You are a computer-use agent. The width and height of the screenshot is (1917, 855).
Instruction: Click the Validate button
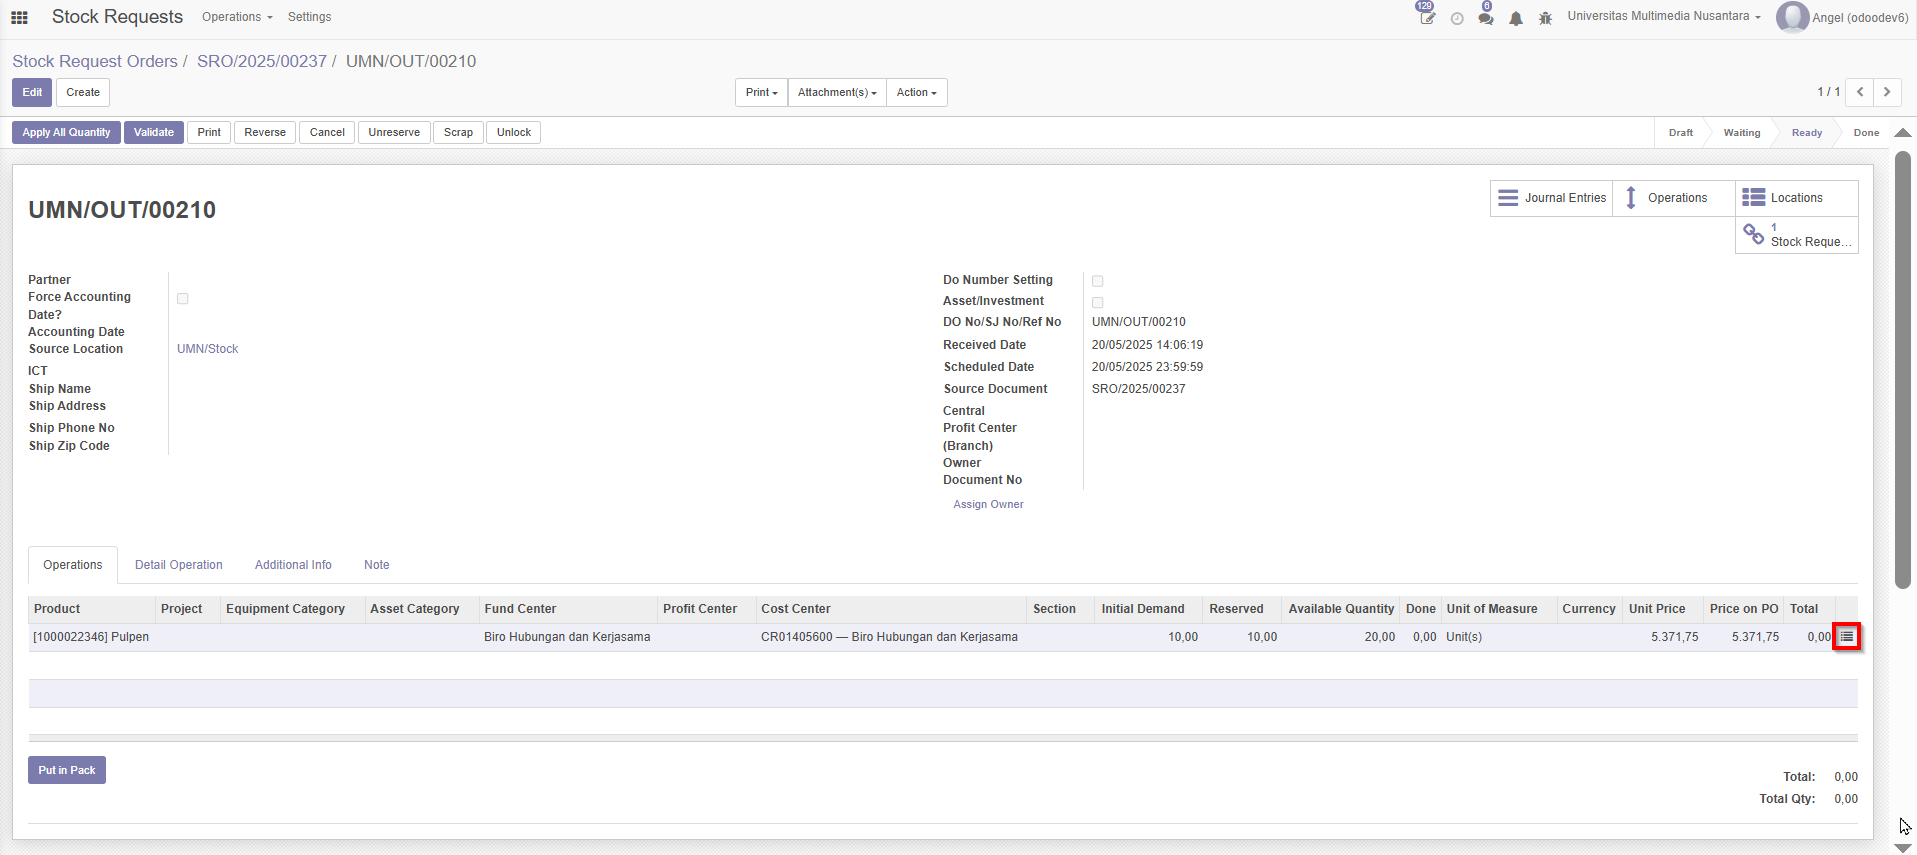[154, 132]
